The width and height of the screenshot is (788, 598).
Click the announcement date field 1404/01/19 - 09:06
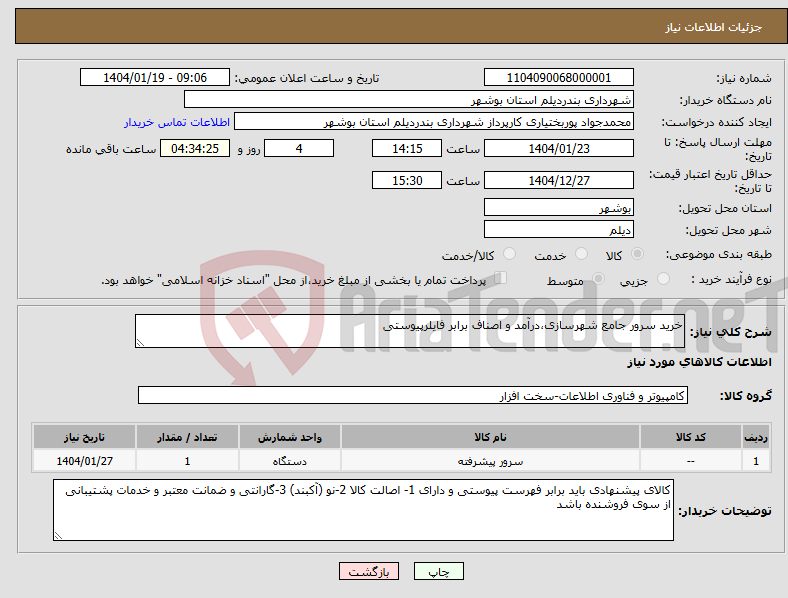tap(155, 78)
